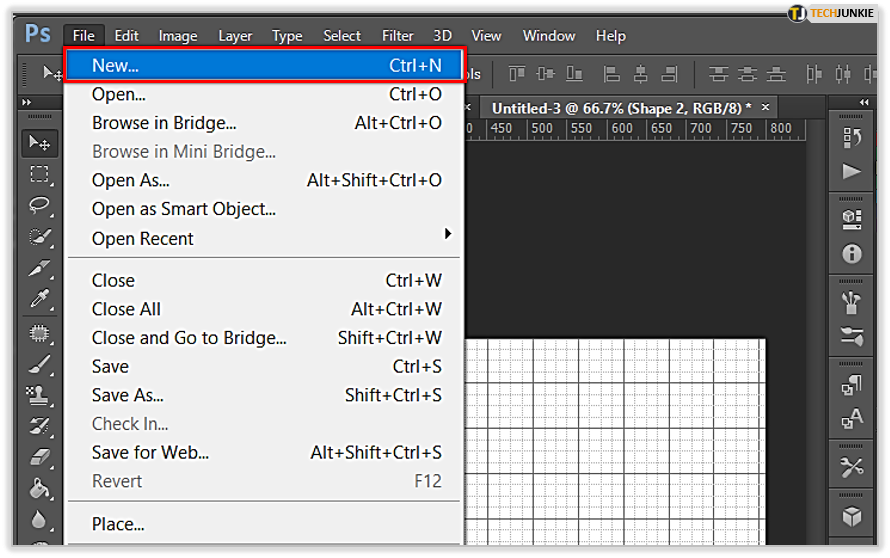Open the 3D menu

click(x=442, y=36)
